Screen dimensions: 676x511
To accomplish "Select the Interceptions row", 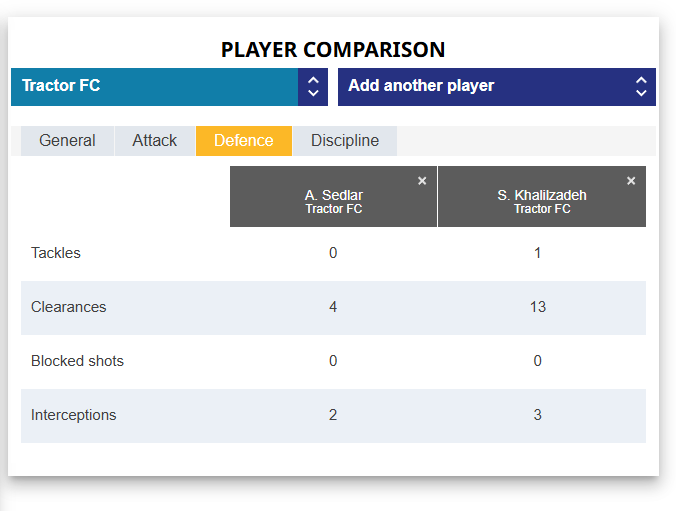I will tap(73, 415).
